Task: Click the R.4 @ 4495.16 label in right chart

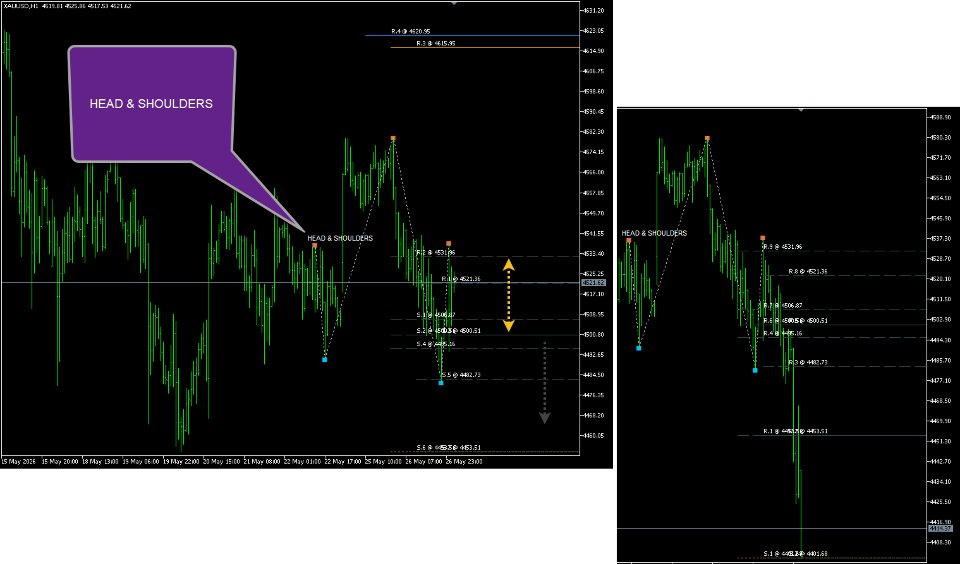Action: [782, 333]
